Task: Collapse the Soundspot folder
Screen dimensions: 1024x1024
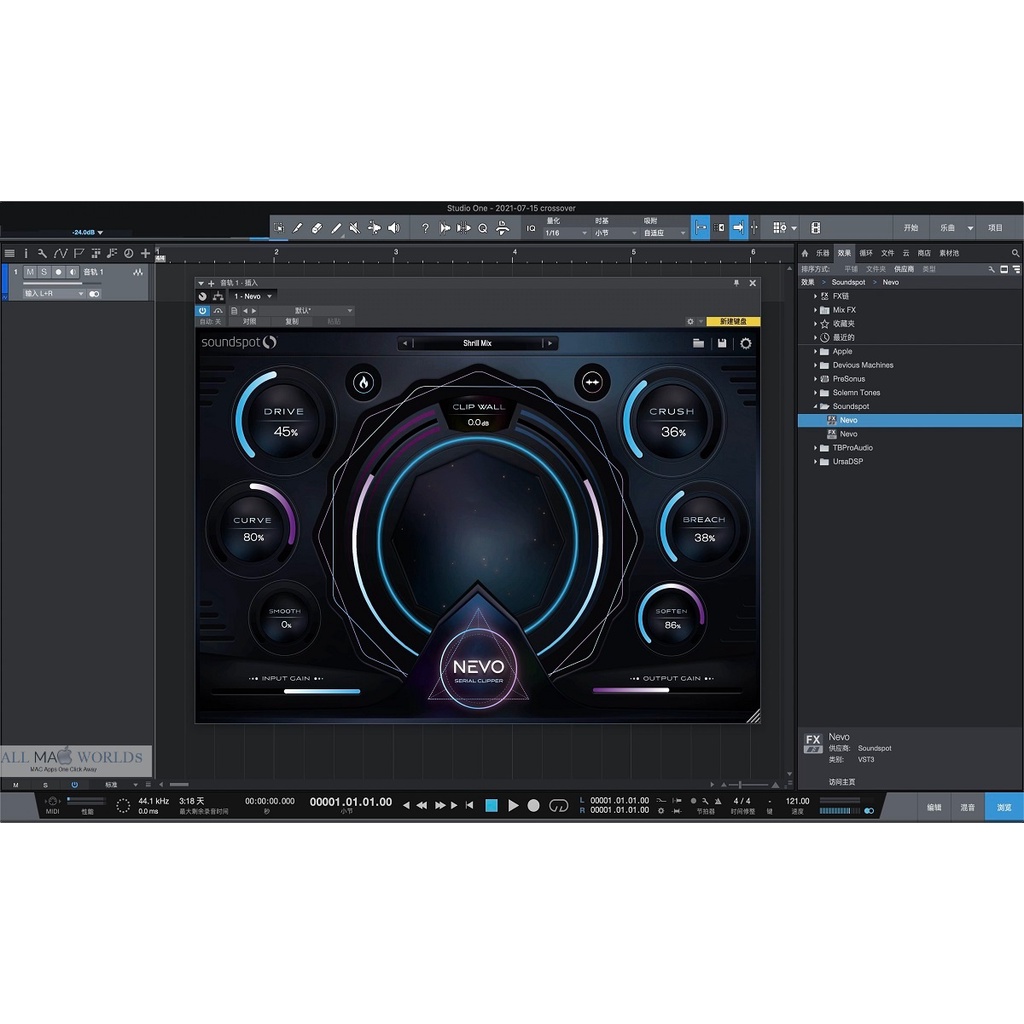Action: coord(816,406)
